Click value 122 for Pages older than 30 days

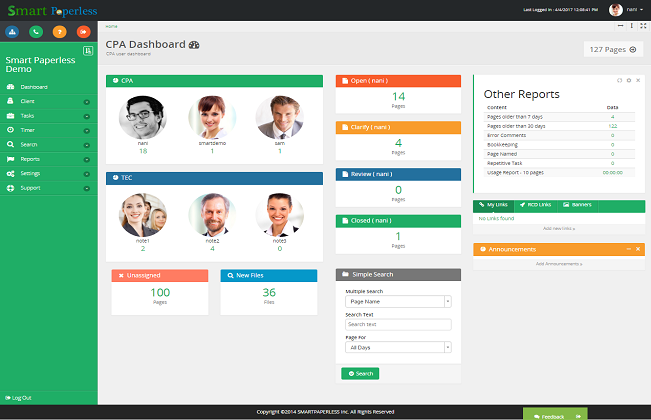coord(613,126)
